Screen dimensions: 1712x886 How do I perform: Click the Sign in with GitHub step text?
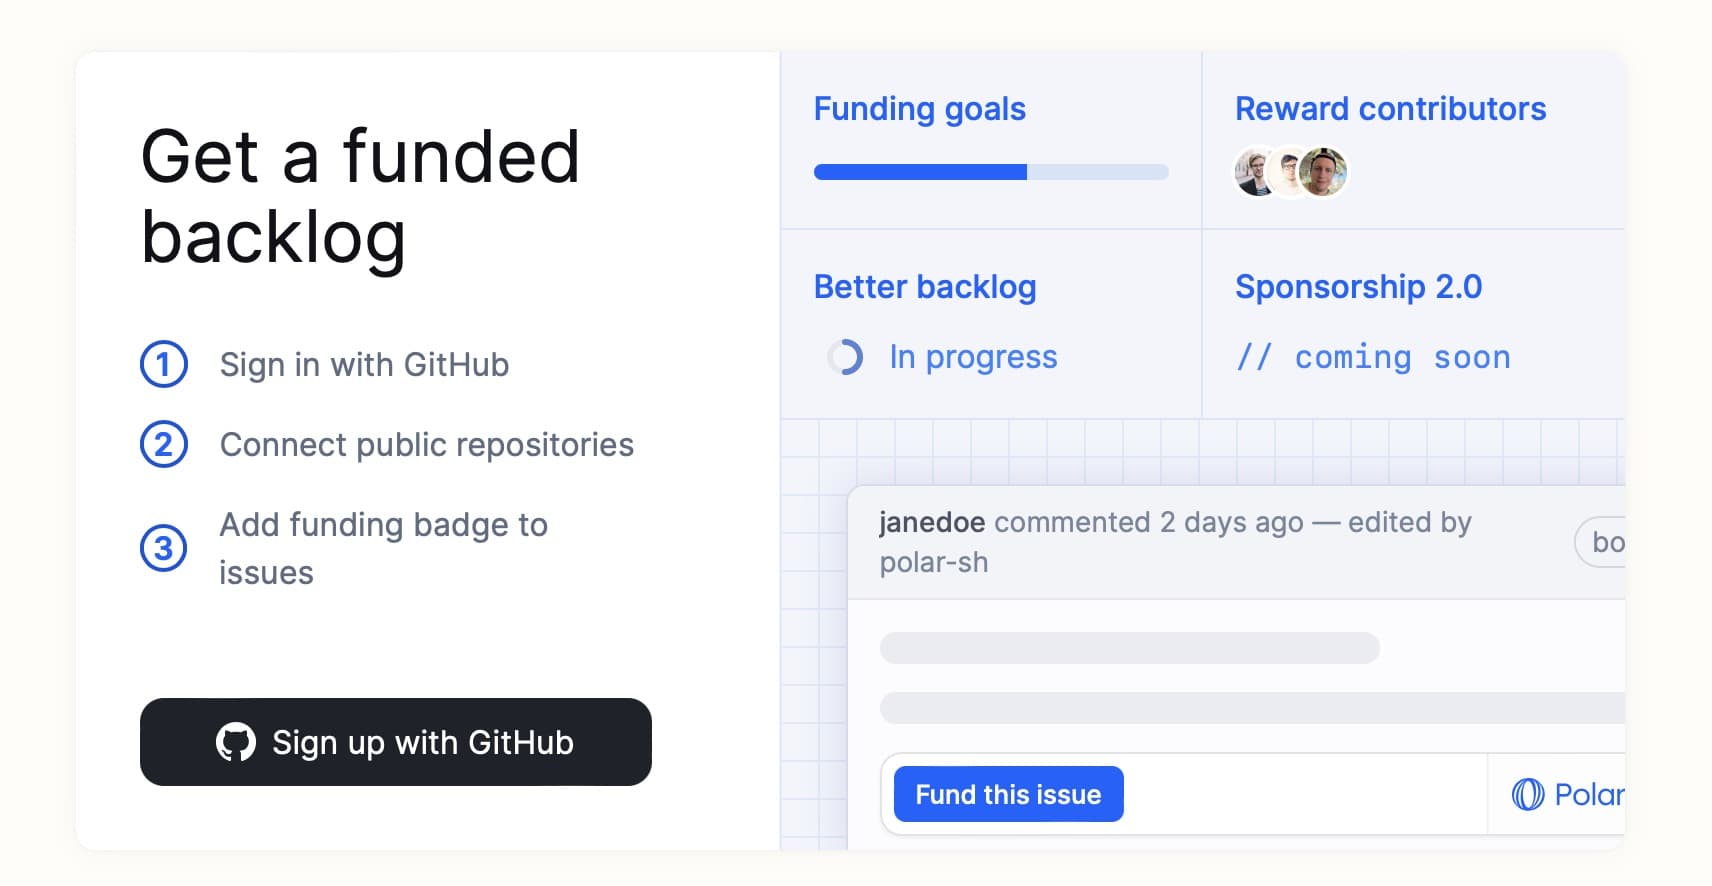364,365
